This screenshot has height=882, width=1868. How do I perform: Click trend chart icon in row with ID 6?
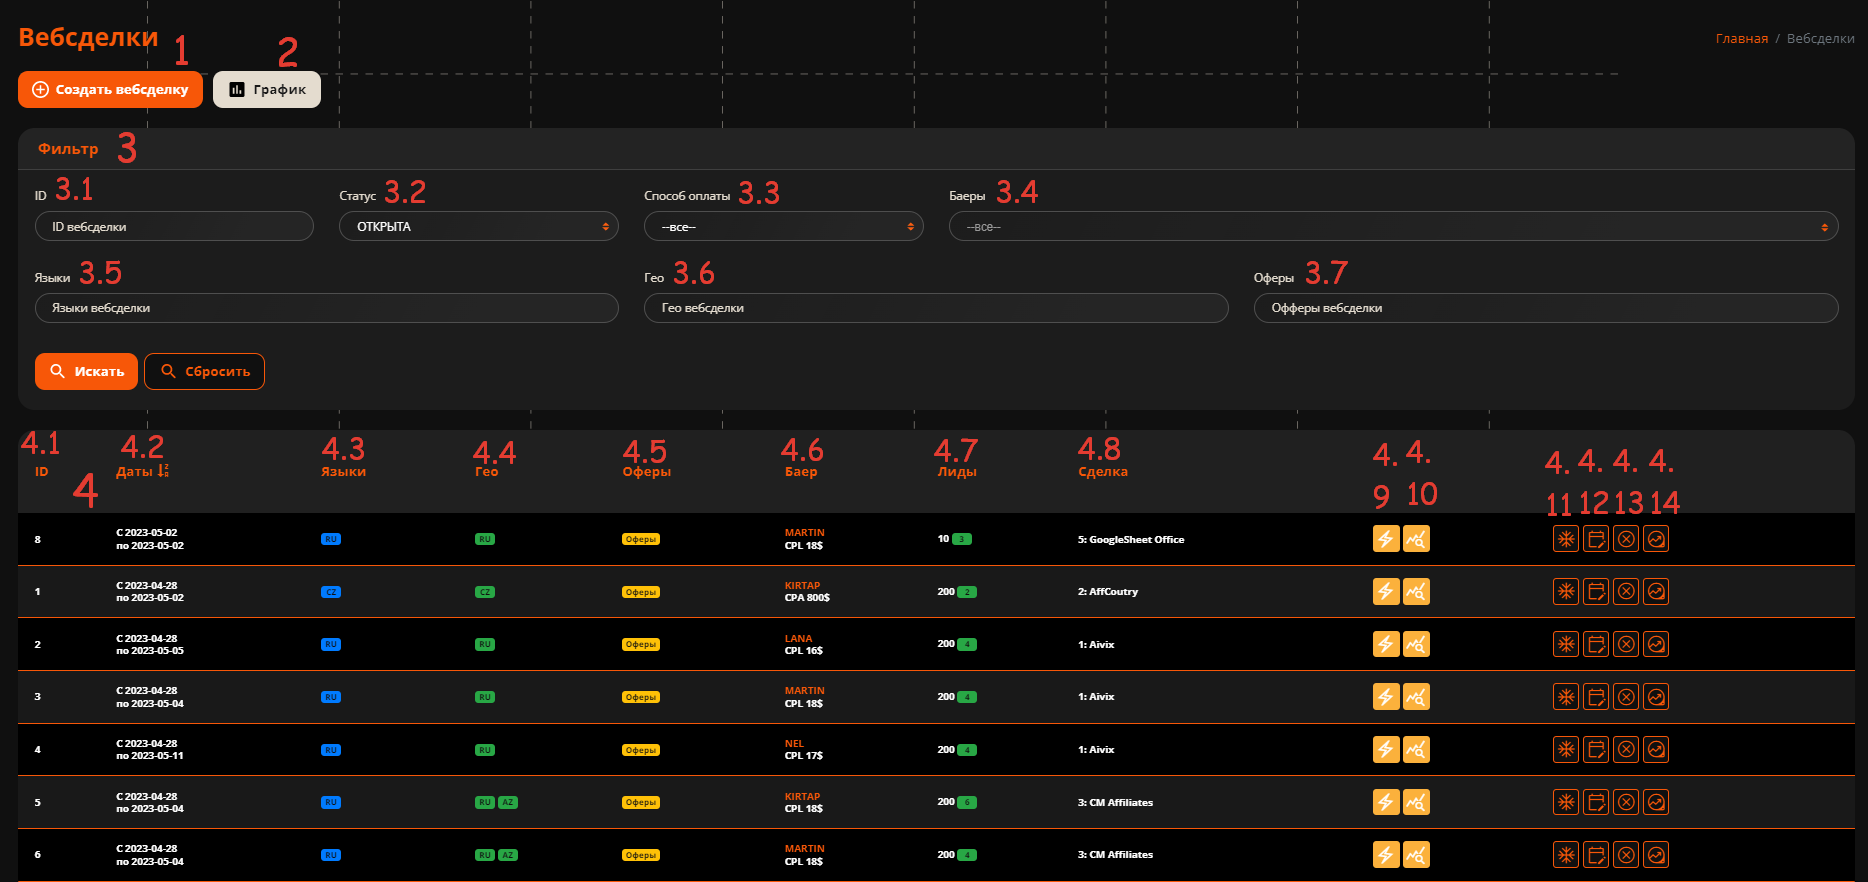(x=1656, y=855)
